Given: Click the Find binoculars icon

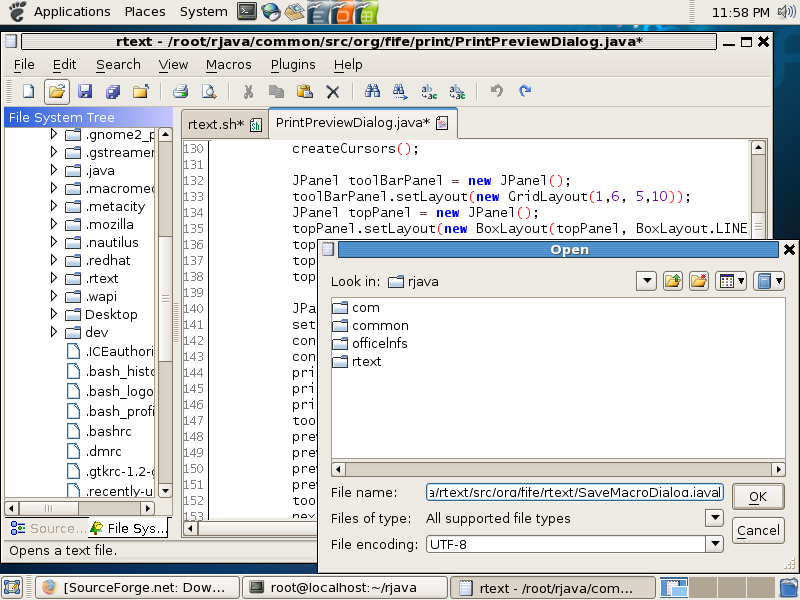Looking at the screenshot, I should (x=372, y=91).
